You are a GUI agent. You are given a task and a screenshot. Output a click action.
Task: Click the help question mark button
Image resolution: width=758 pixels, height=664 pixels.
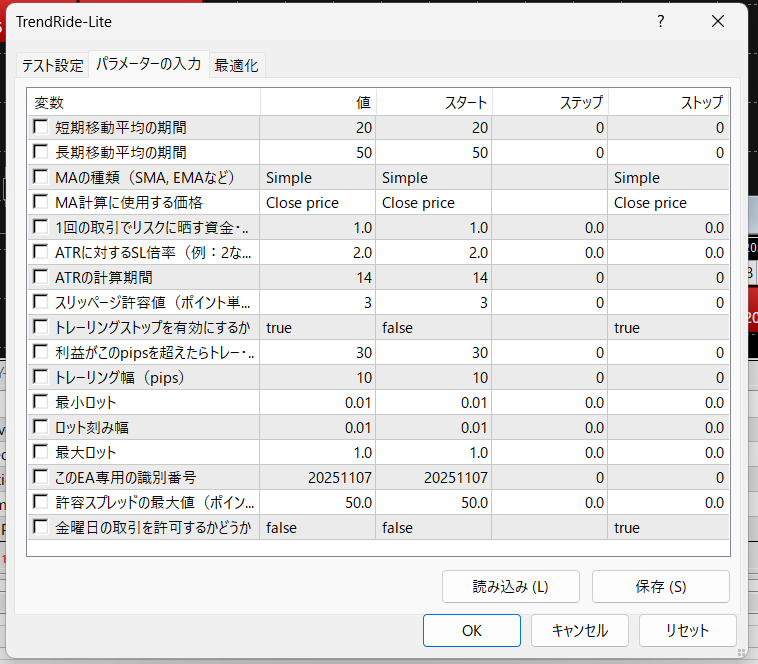(661, 21)
